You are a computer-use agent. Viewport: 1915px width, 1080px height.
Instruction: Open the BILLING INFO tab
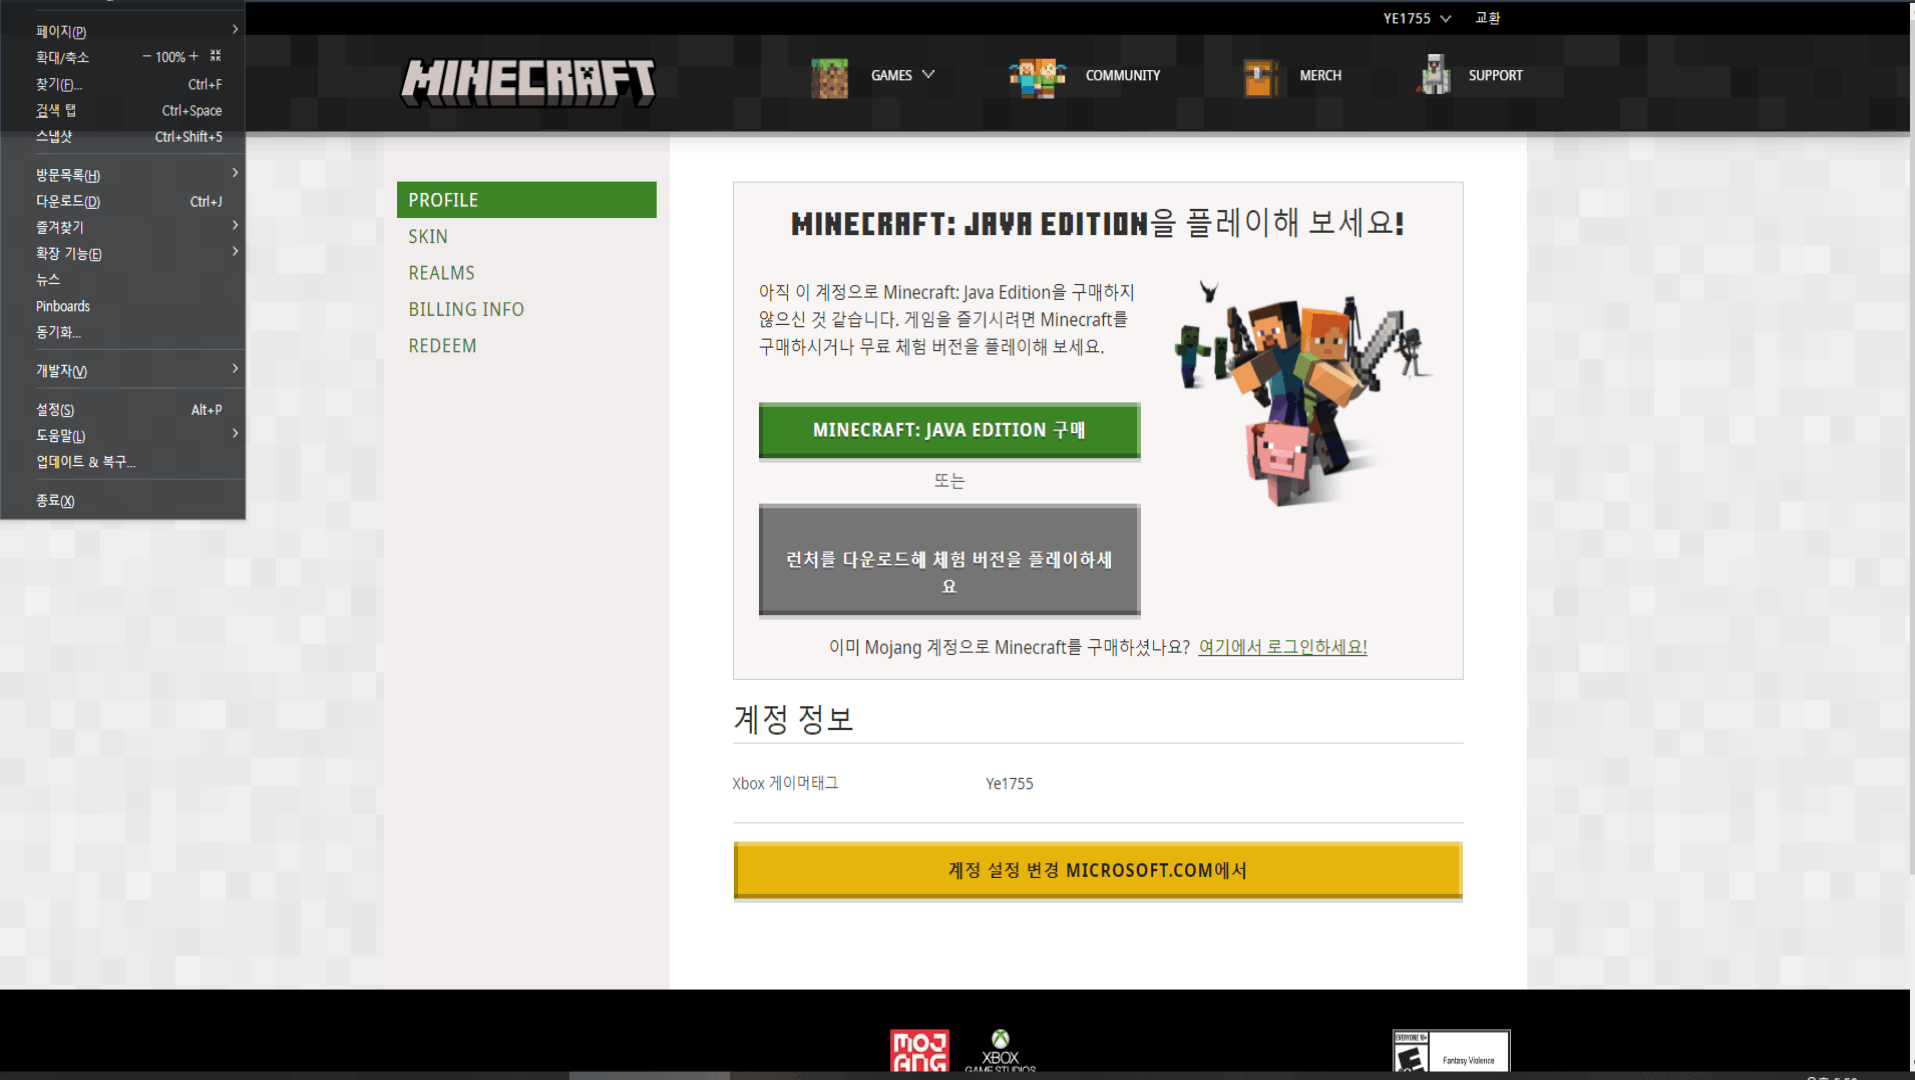[466, 309]
